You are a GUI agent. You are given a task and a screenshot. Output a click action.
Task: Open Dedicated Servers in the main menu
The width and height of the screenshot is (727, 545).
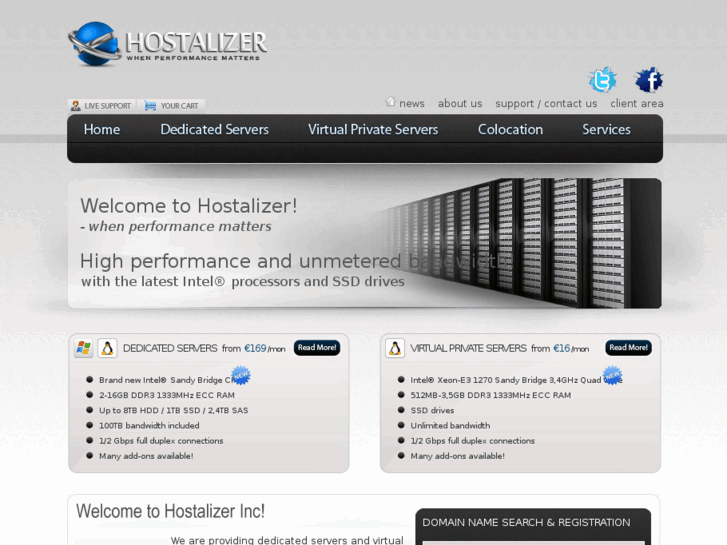(215, 129)
